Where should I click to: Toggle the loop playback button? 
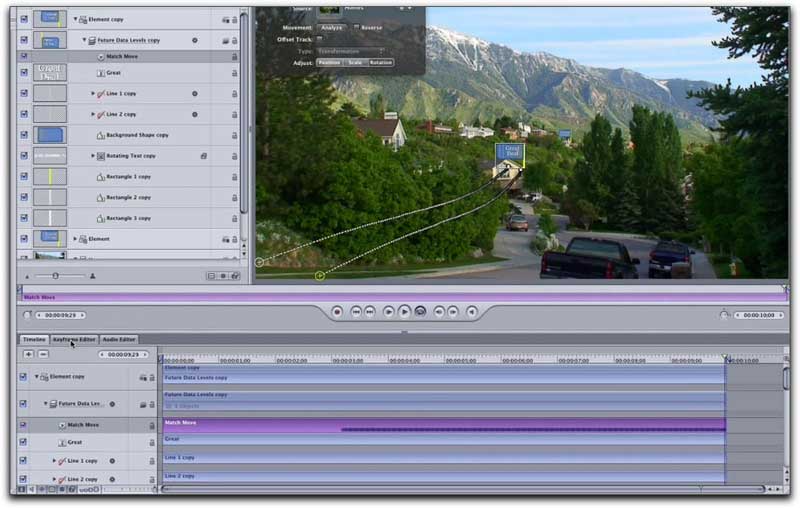coord(420,312)
